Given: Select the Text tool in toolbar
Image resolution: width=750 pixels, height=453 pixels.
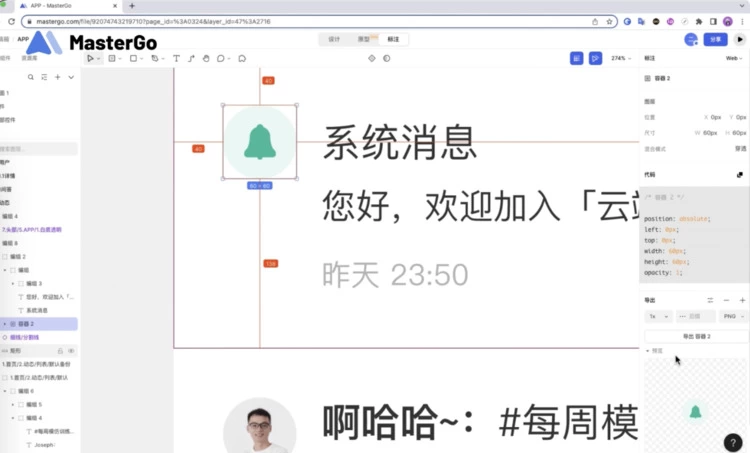Looking at the screenshot, I should tap(177, 59).
